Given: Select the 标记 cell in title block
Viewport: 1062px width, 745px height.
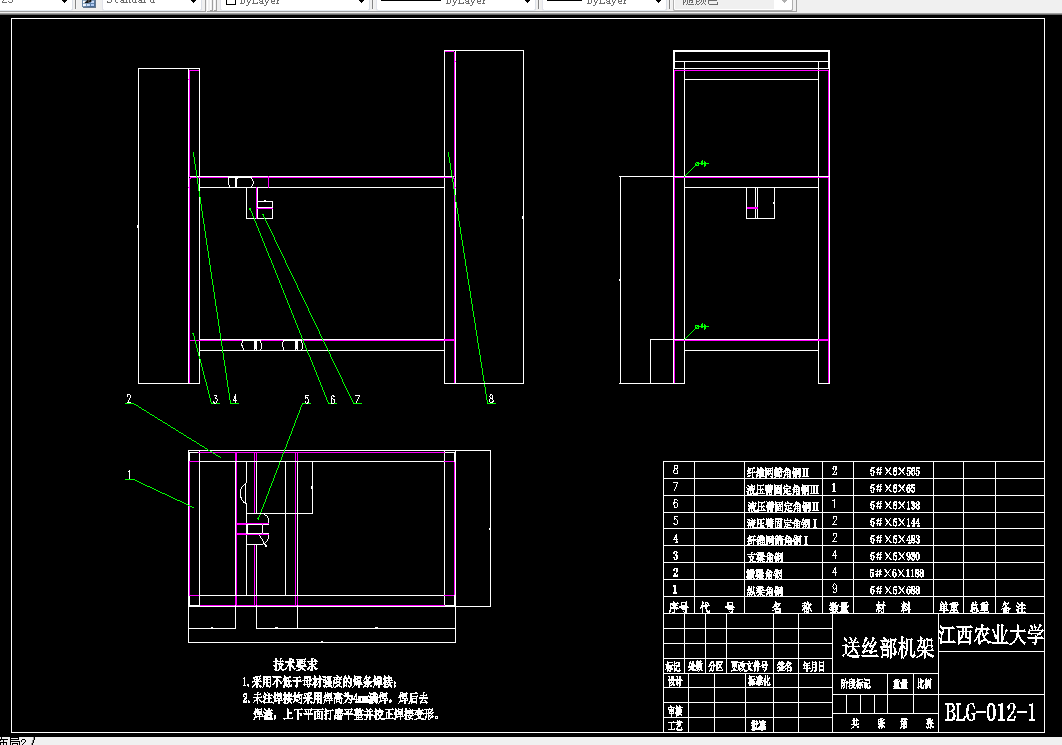Looking at the screenshot, I should (673, 666).
